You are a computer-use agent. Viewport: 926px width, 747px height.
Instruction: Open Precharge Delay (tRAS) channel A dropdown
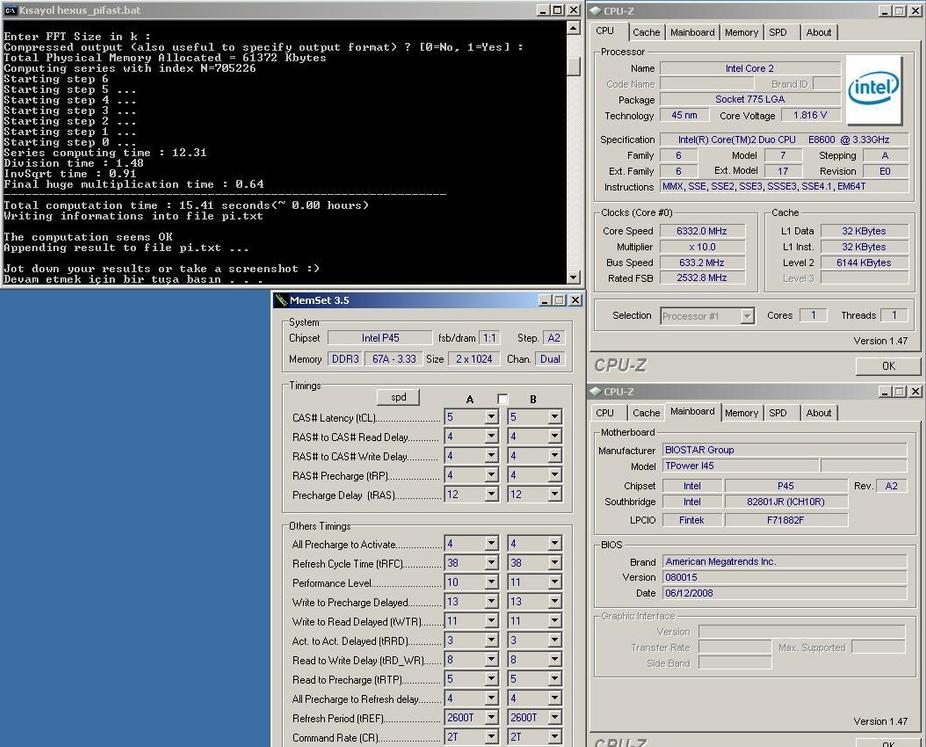(x=491, y=494)
